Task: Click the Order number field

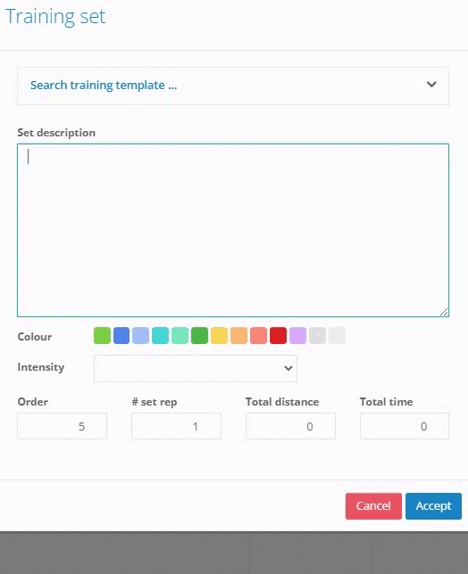Action: [62, 426]
